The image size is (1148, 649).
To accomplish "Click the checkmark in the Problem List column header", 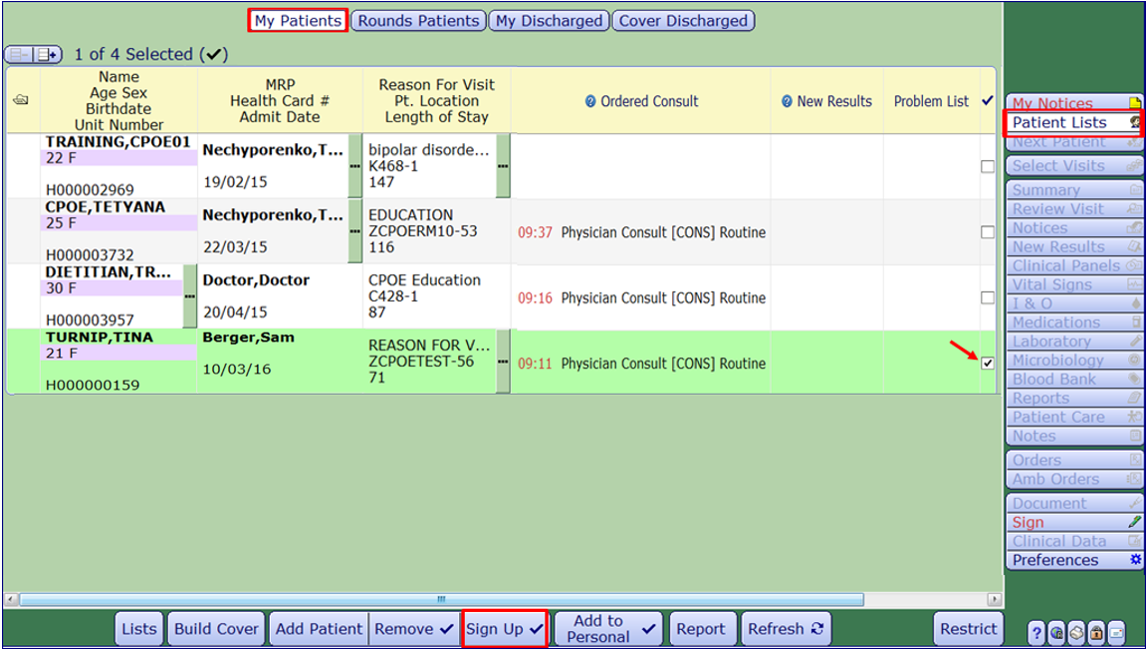I will click(986, 100).
